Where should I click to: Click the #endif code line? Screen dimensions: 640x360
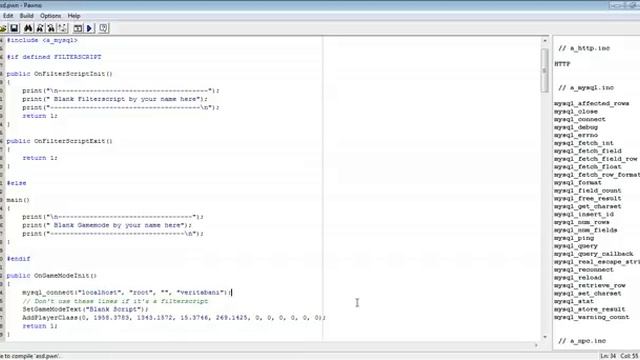point(18,259)
